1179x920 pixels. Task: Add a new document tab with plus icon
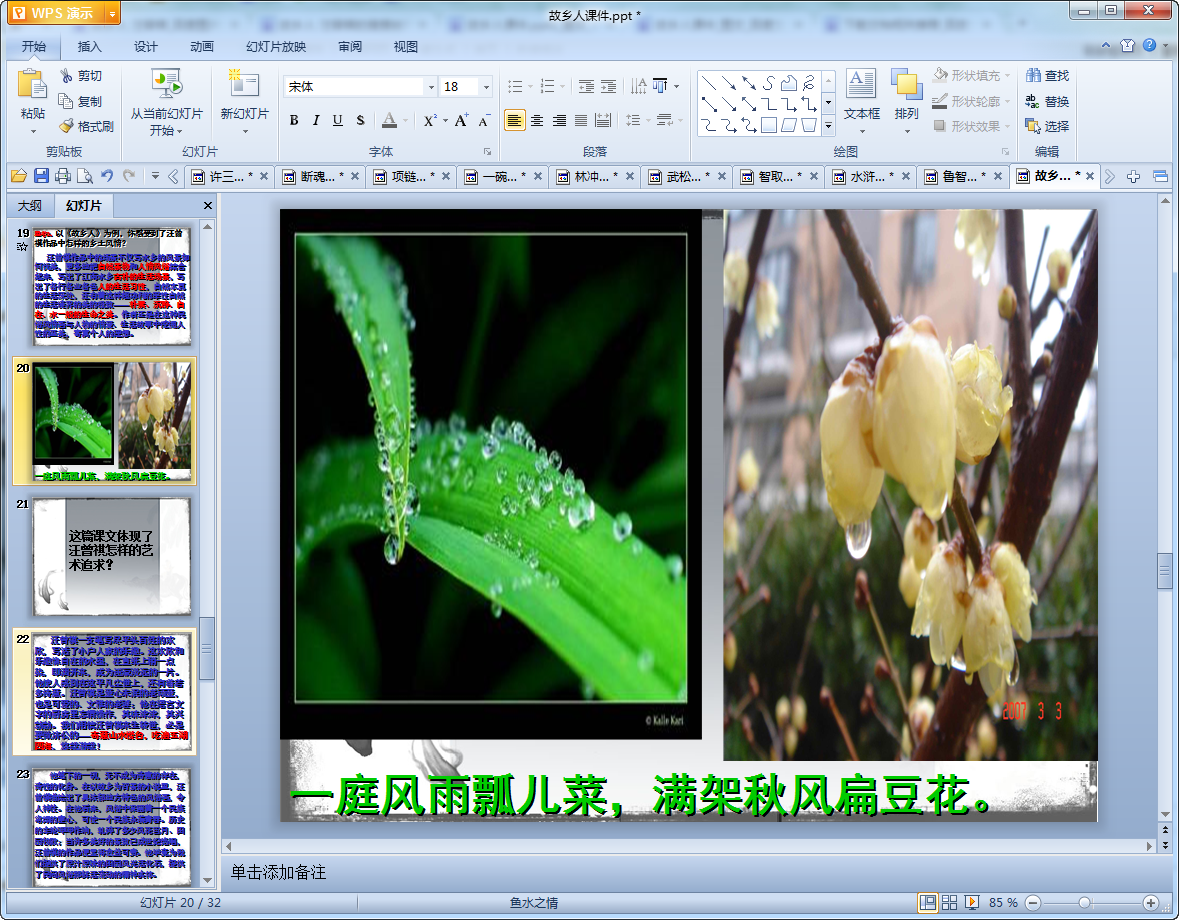pyautogui.click(x=1133, y=177)
